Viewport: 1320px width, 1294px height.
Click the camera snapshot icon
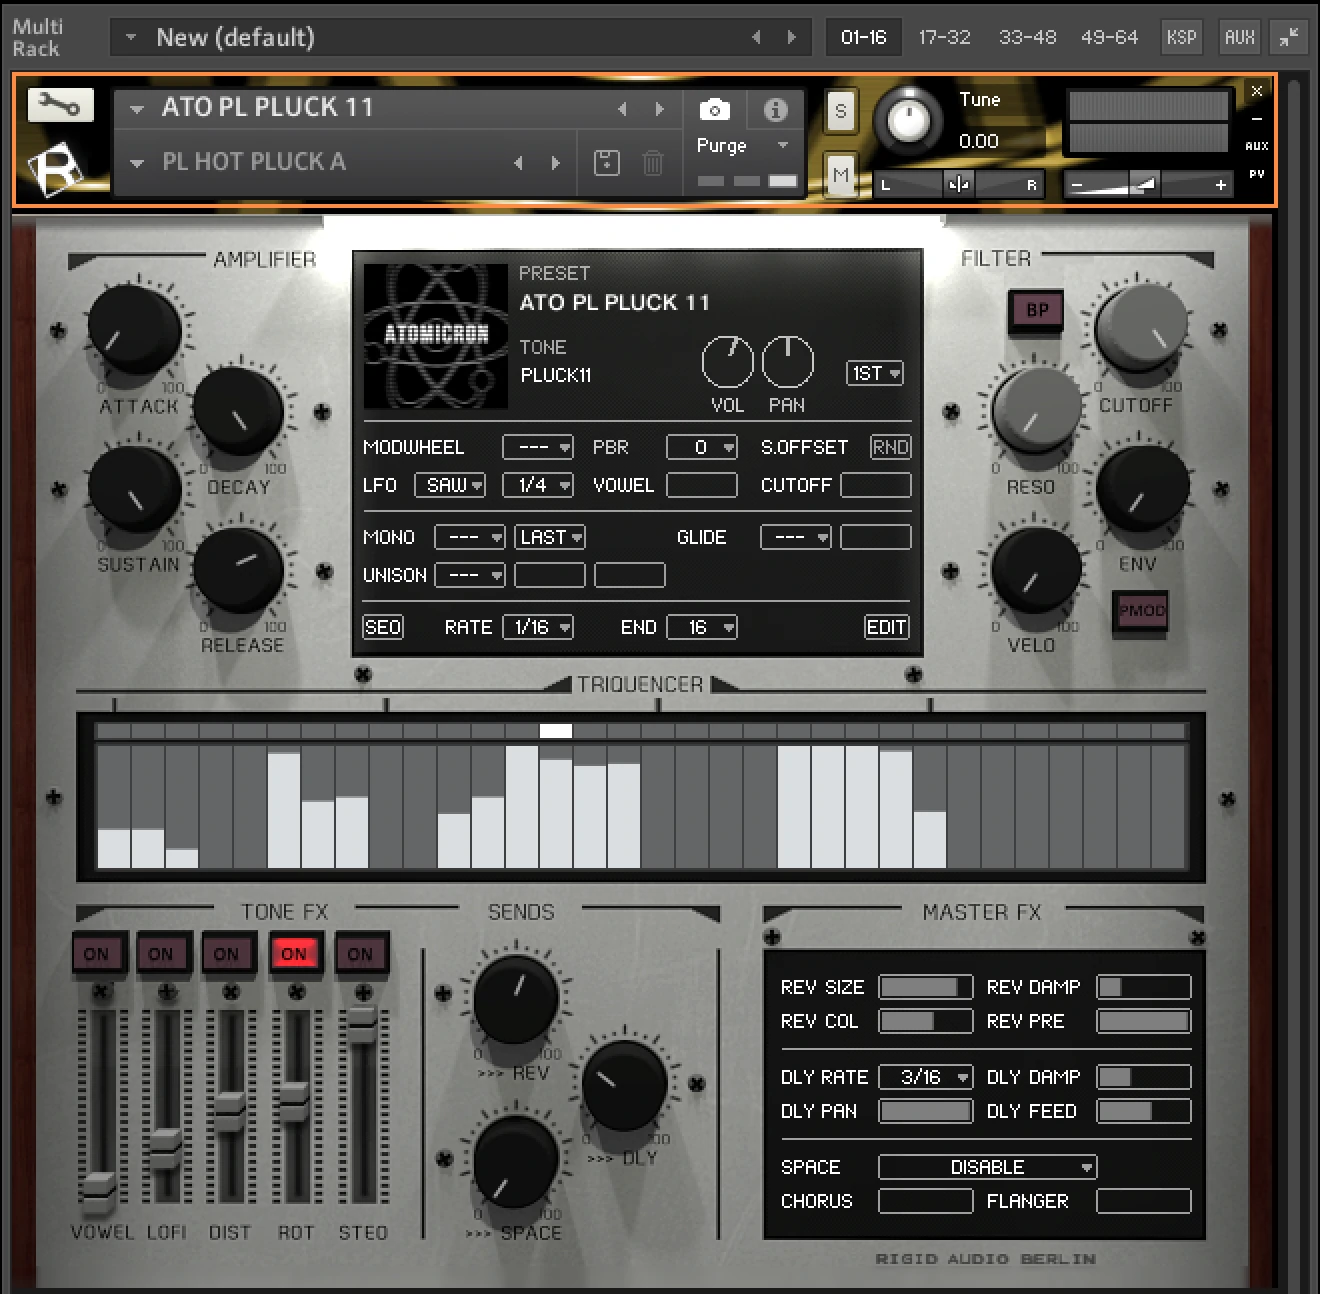point(715,109)
